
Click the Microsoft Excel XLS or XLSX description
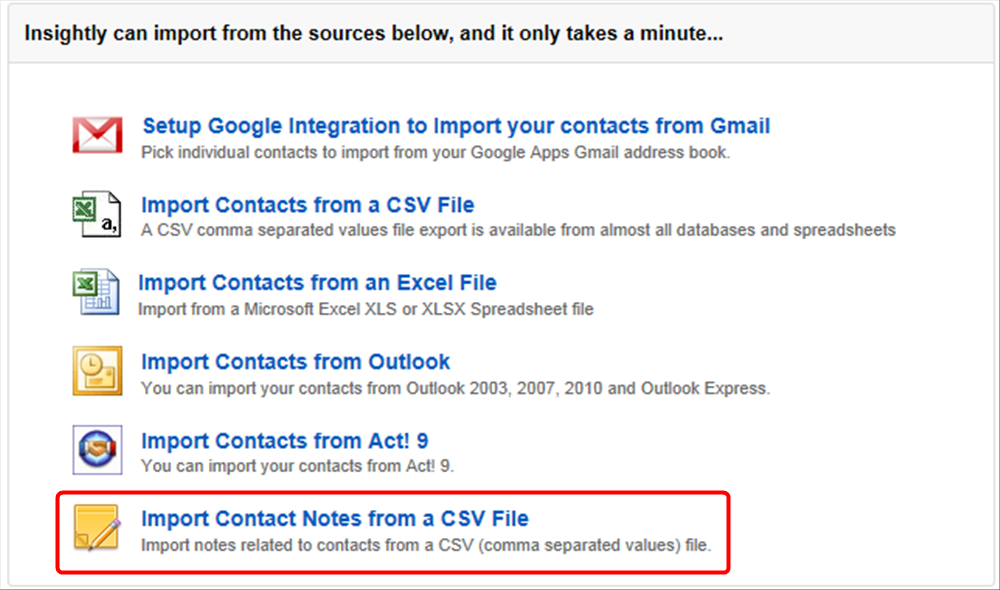(x=366, y=309)
